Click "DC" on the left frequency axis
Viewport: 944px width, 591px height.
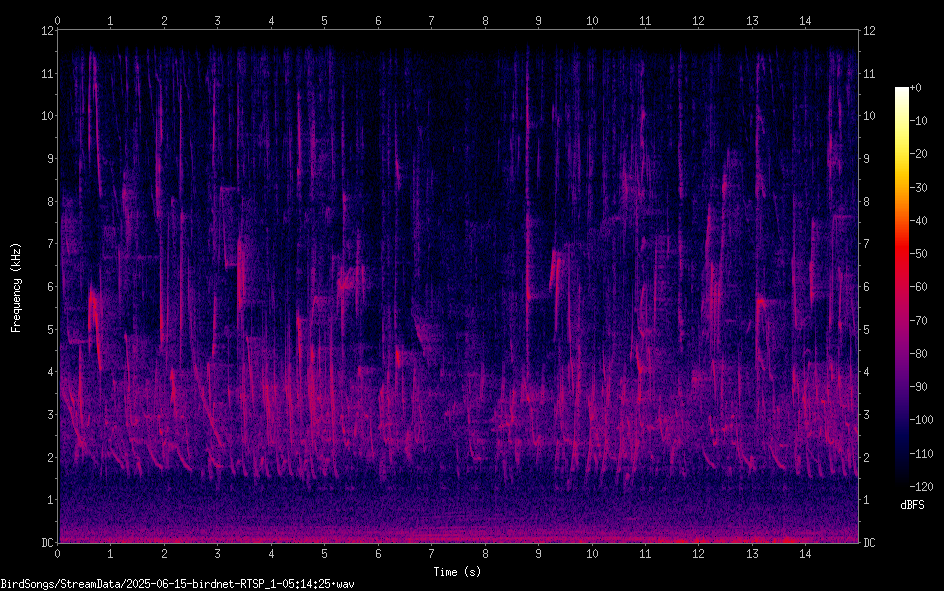pos(47,543)
